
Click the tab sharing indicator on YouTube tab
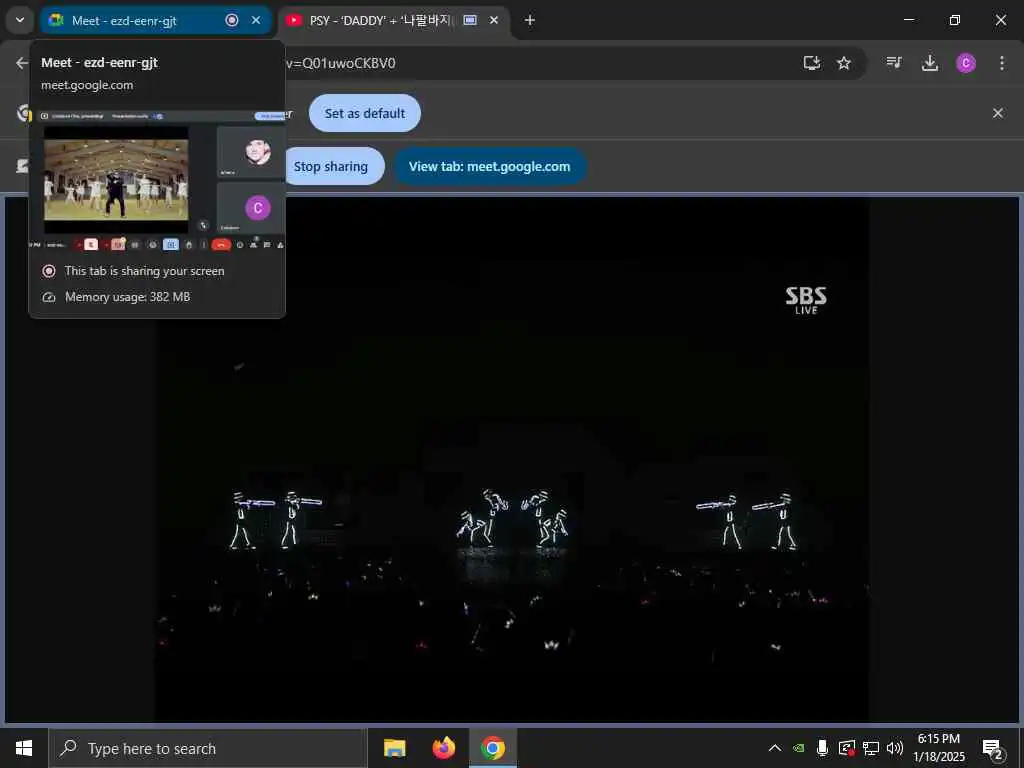[x=470, y=20]
